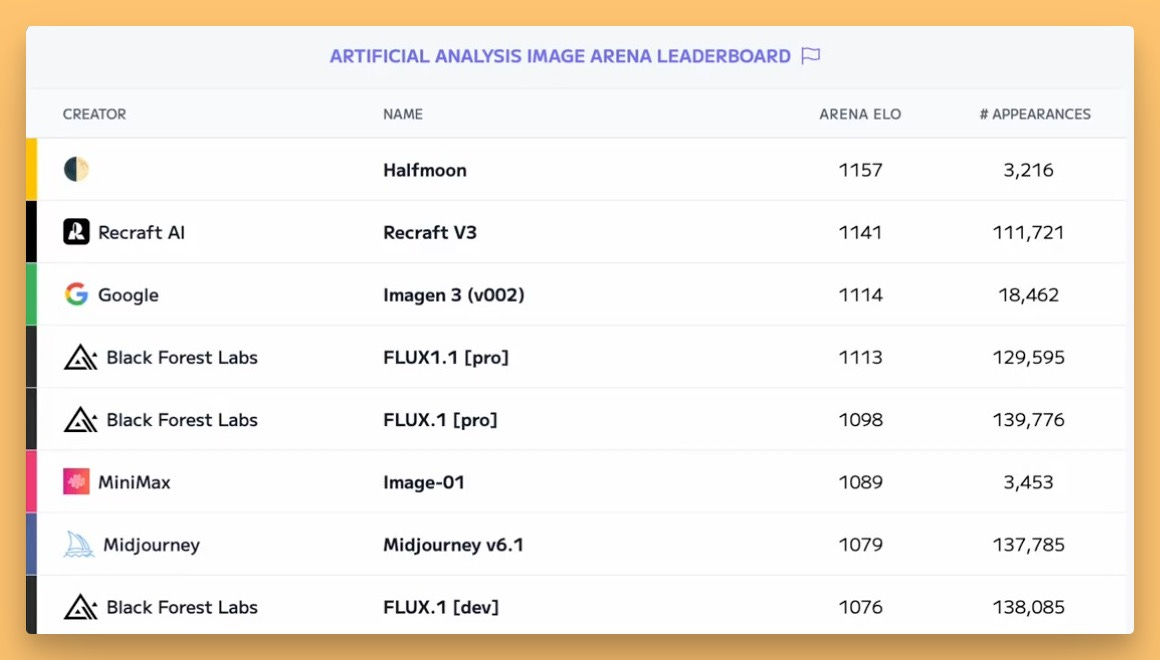Click the Elo score 1098
Screen dimensions: 1160x660
click(860, 420)
